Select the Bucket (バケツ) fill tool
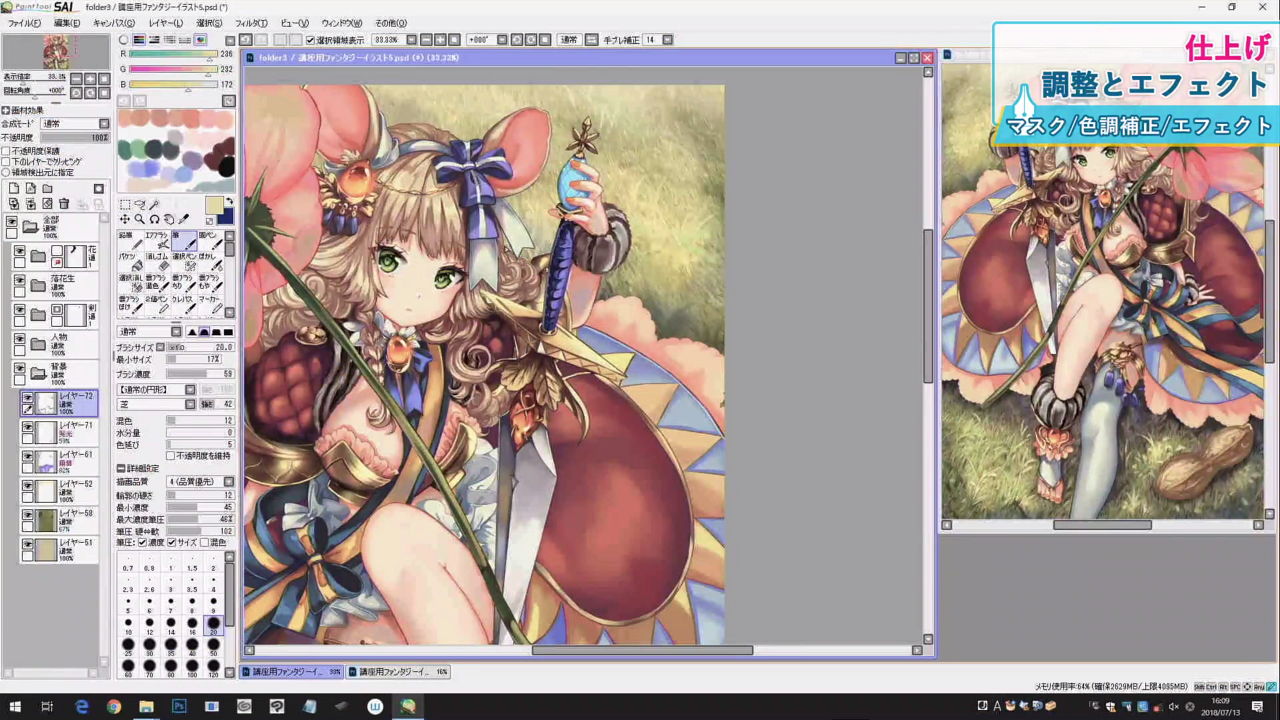The width and height of the screenshot is (1280, 720). [129, 262]
